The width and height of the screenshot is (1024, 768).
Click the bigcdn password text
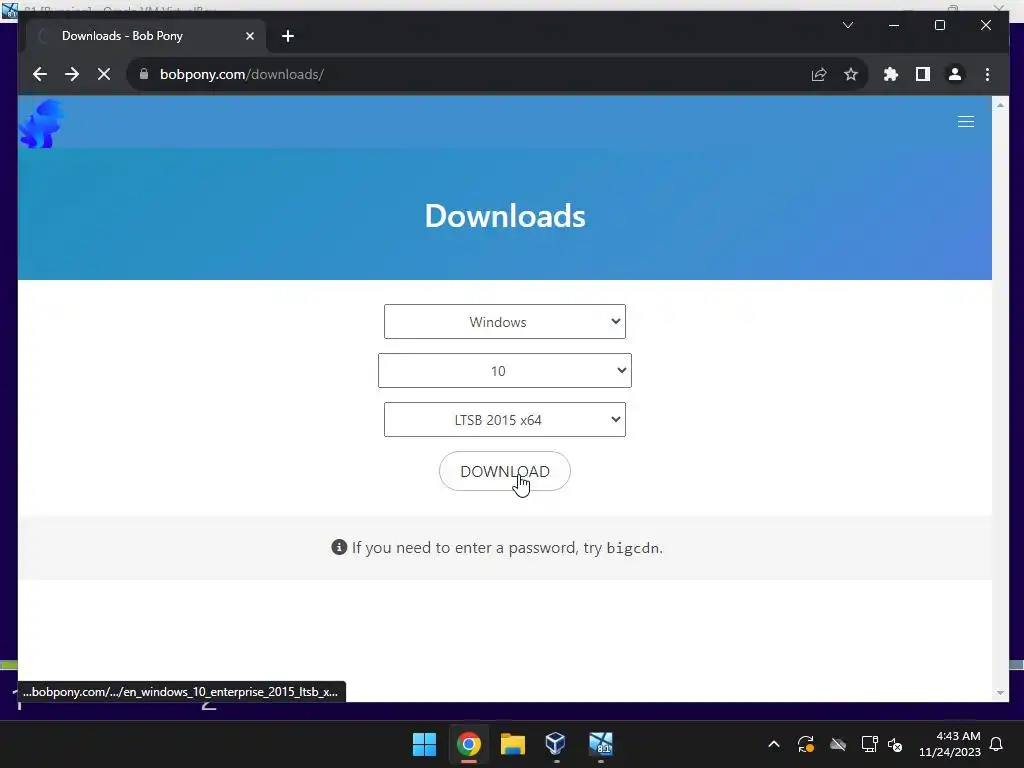point(633,548)
